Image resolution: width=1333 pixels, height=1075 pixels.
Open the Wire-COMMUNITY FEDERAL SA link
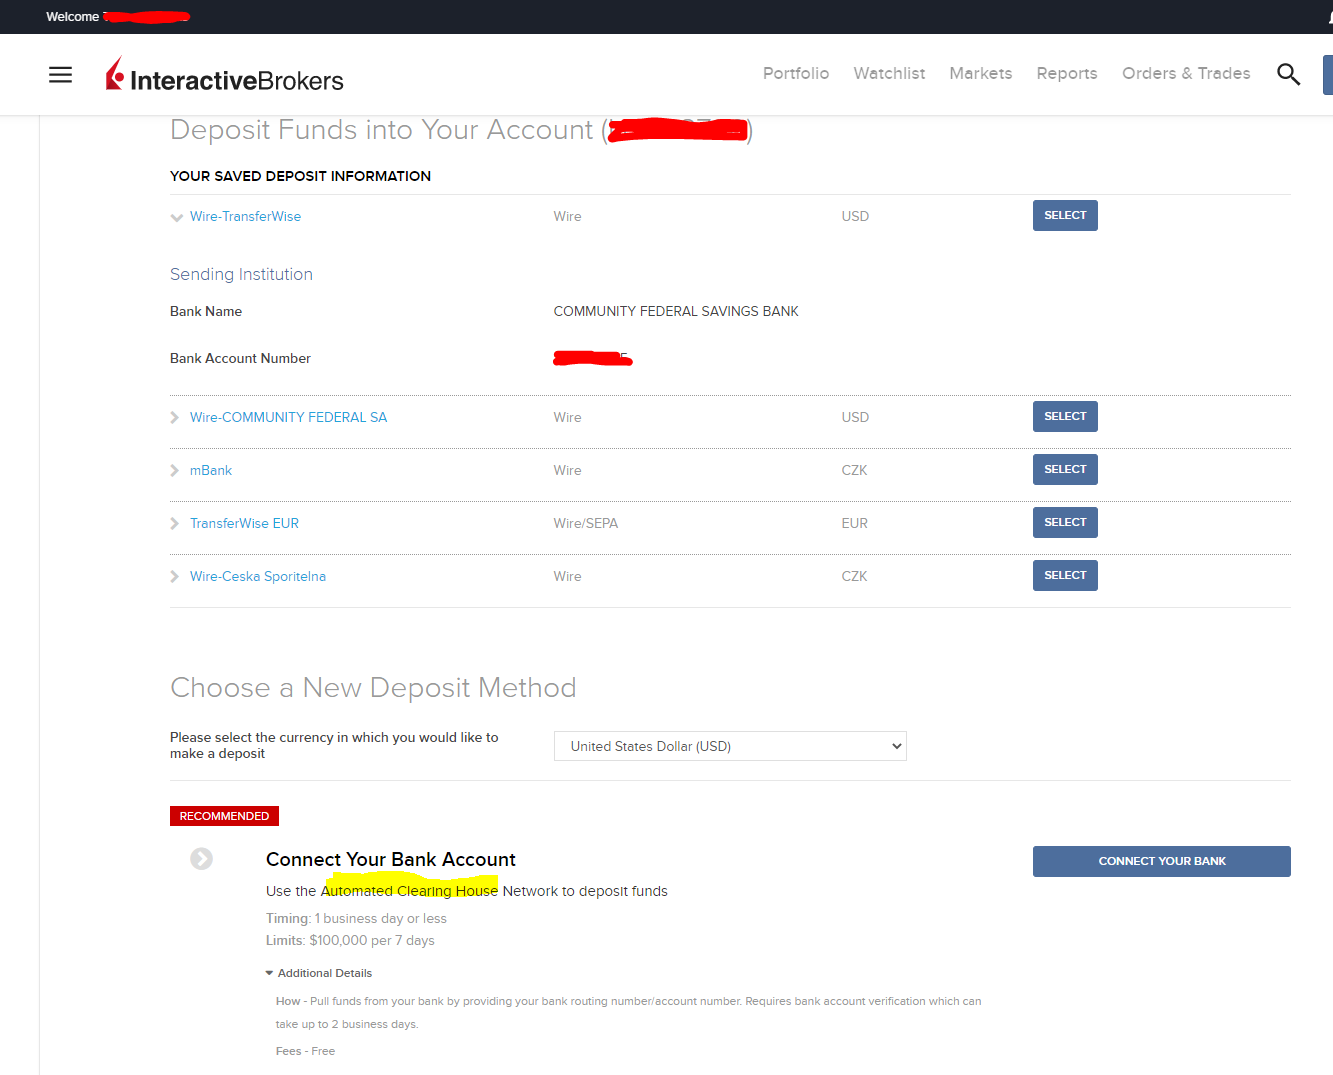288,417
